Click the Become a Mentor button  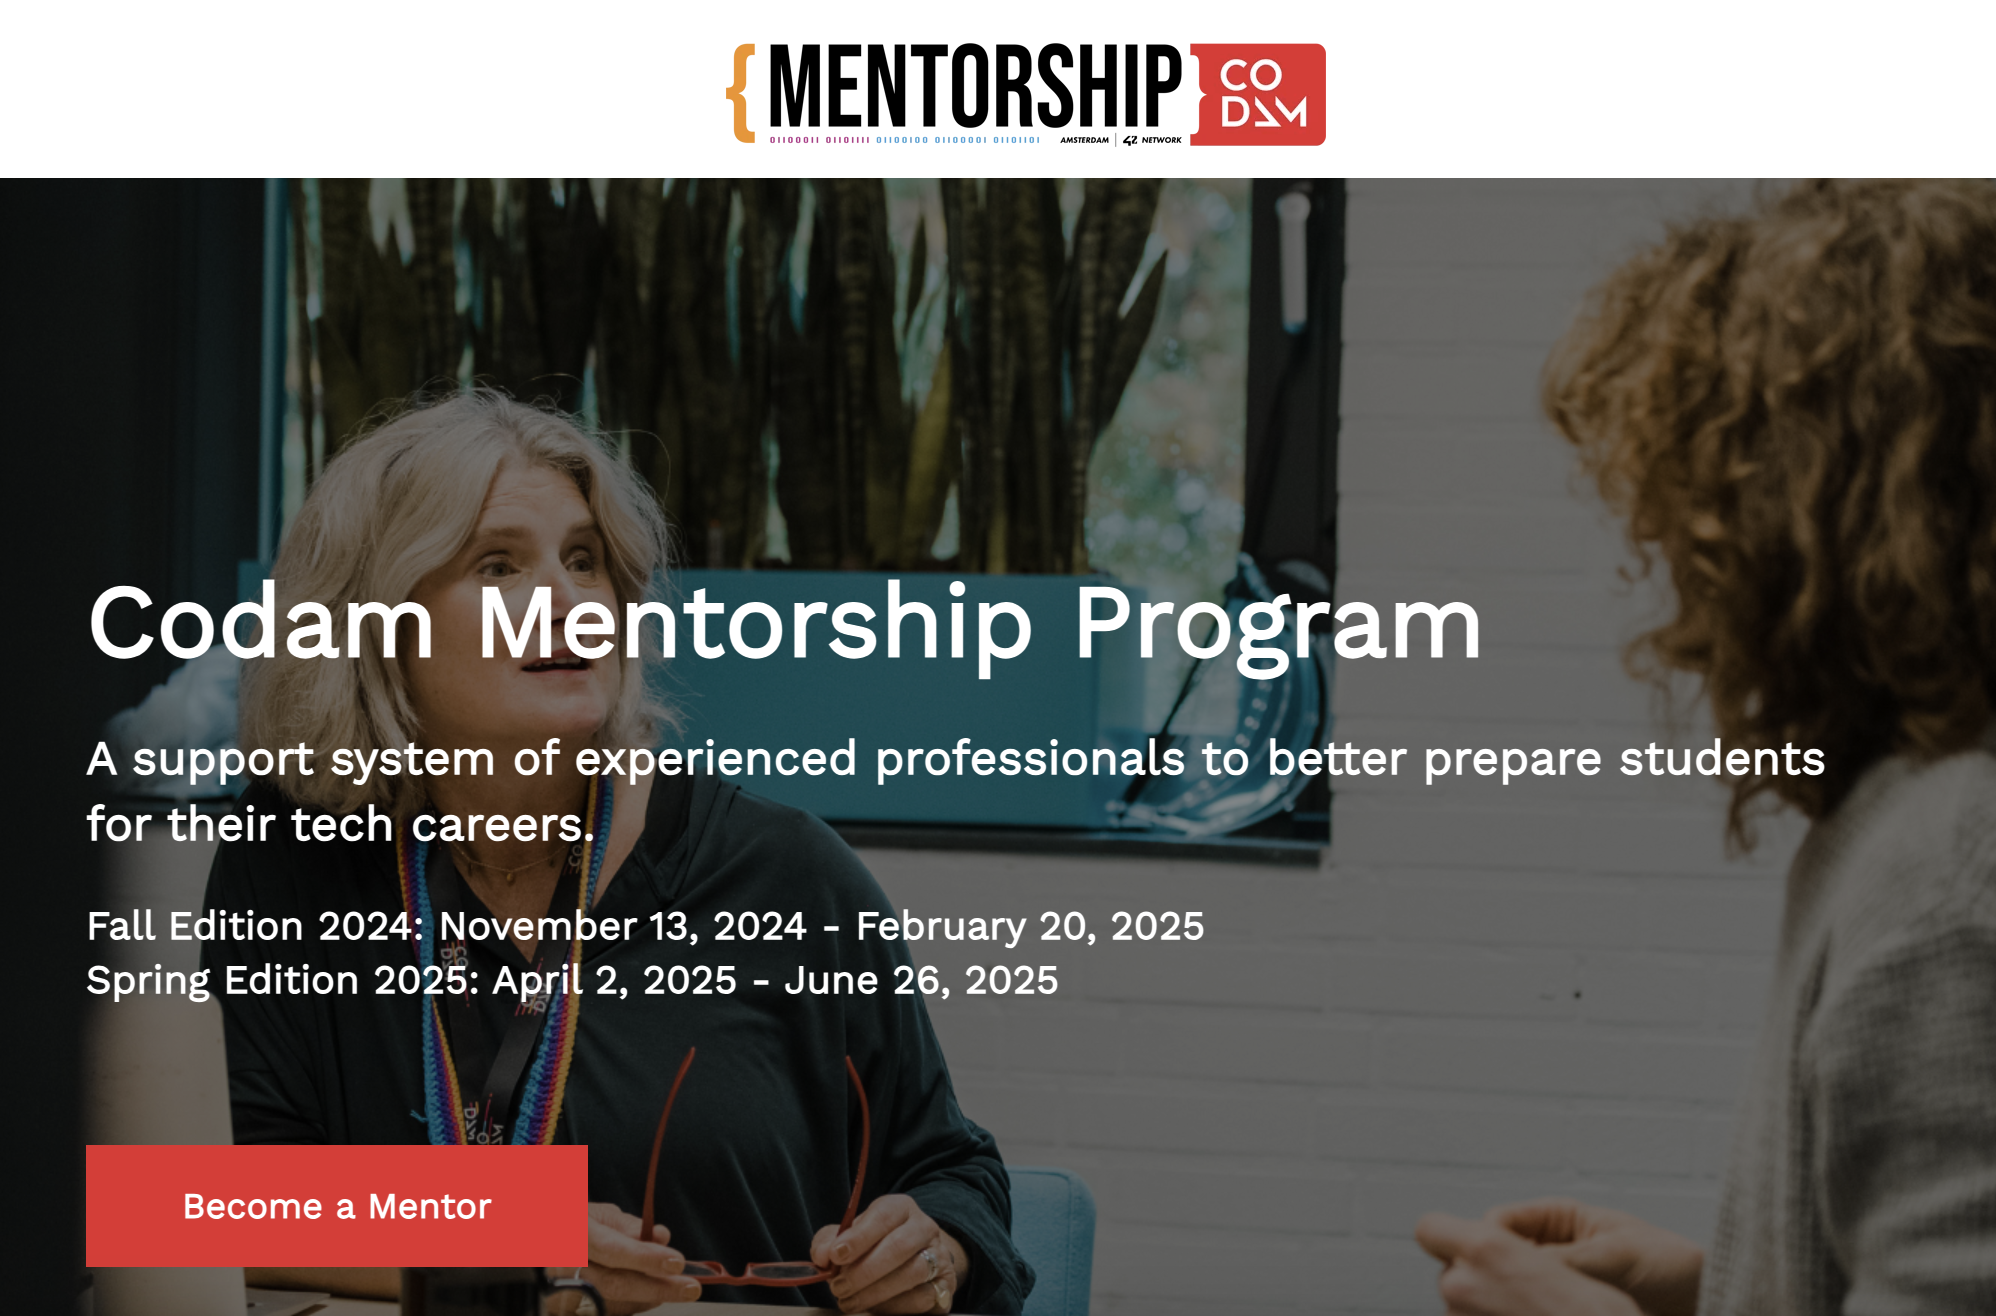[x=336, y=1206]
